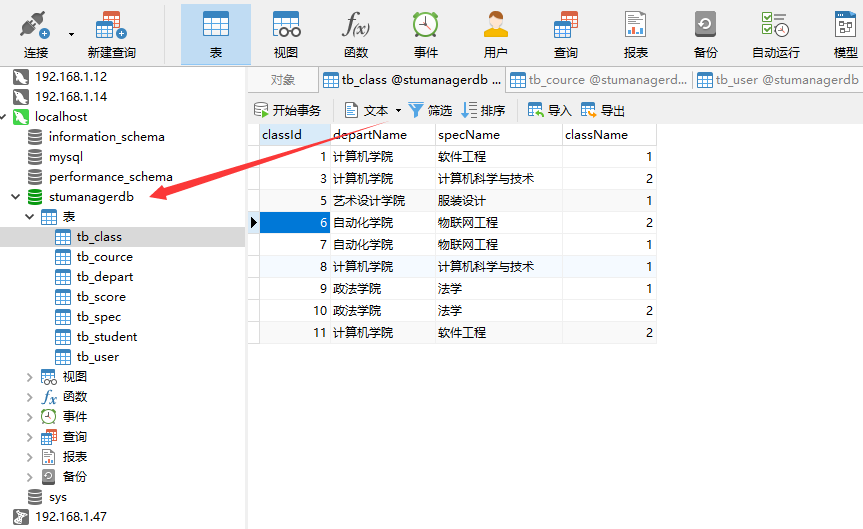
Task: Click the 排序 sort button
Action: [x=483, y=111]
